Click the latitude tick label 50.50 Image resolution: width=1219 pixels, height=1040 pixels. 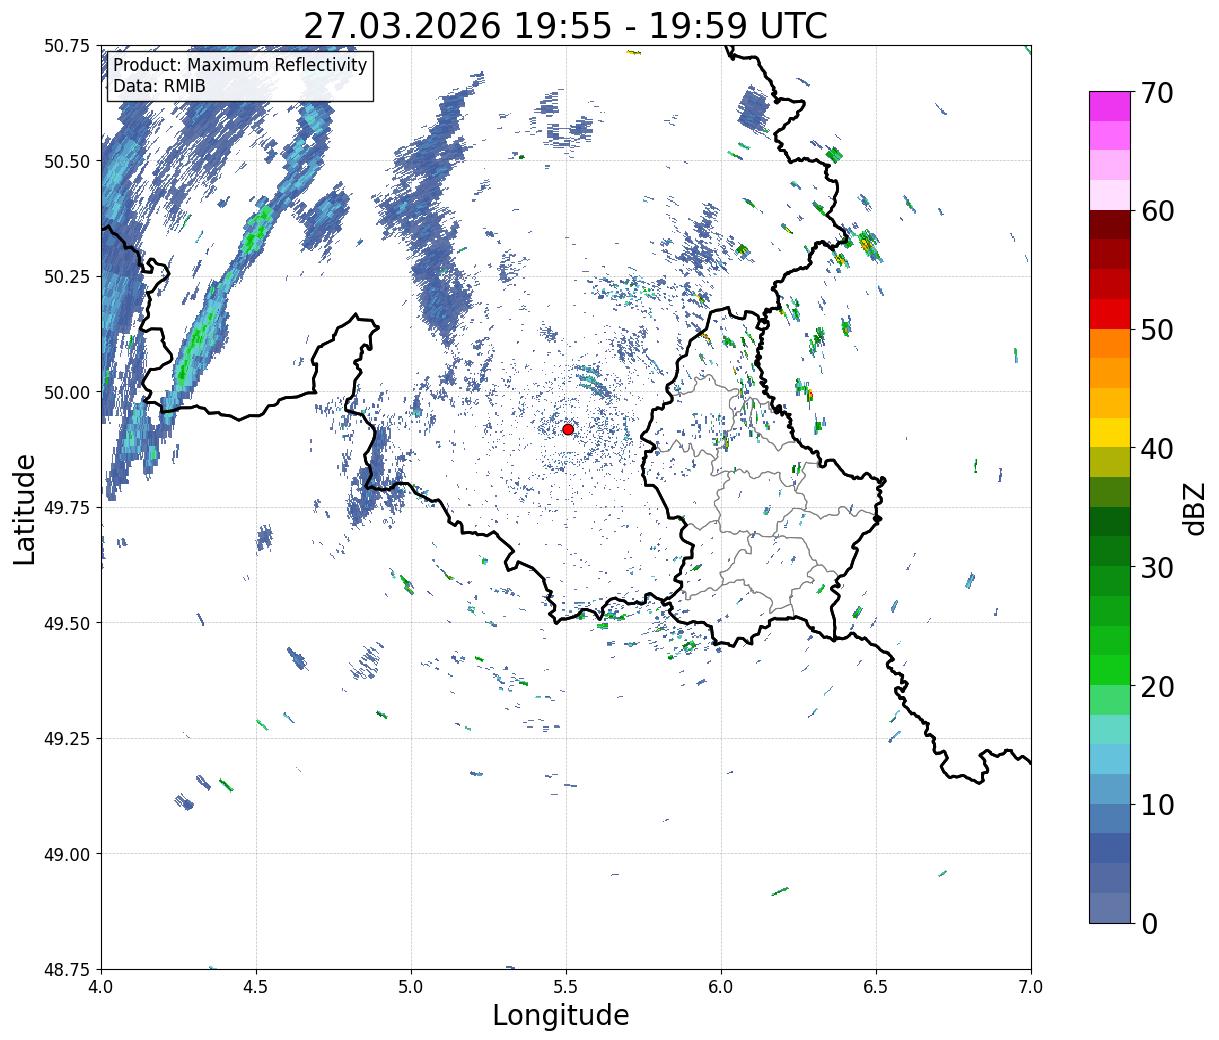tap(67, 161)
